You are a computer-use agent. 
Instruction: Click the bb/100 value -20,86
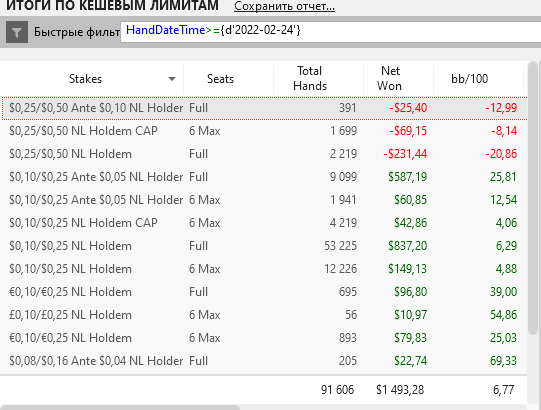(501, 154)
